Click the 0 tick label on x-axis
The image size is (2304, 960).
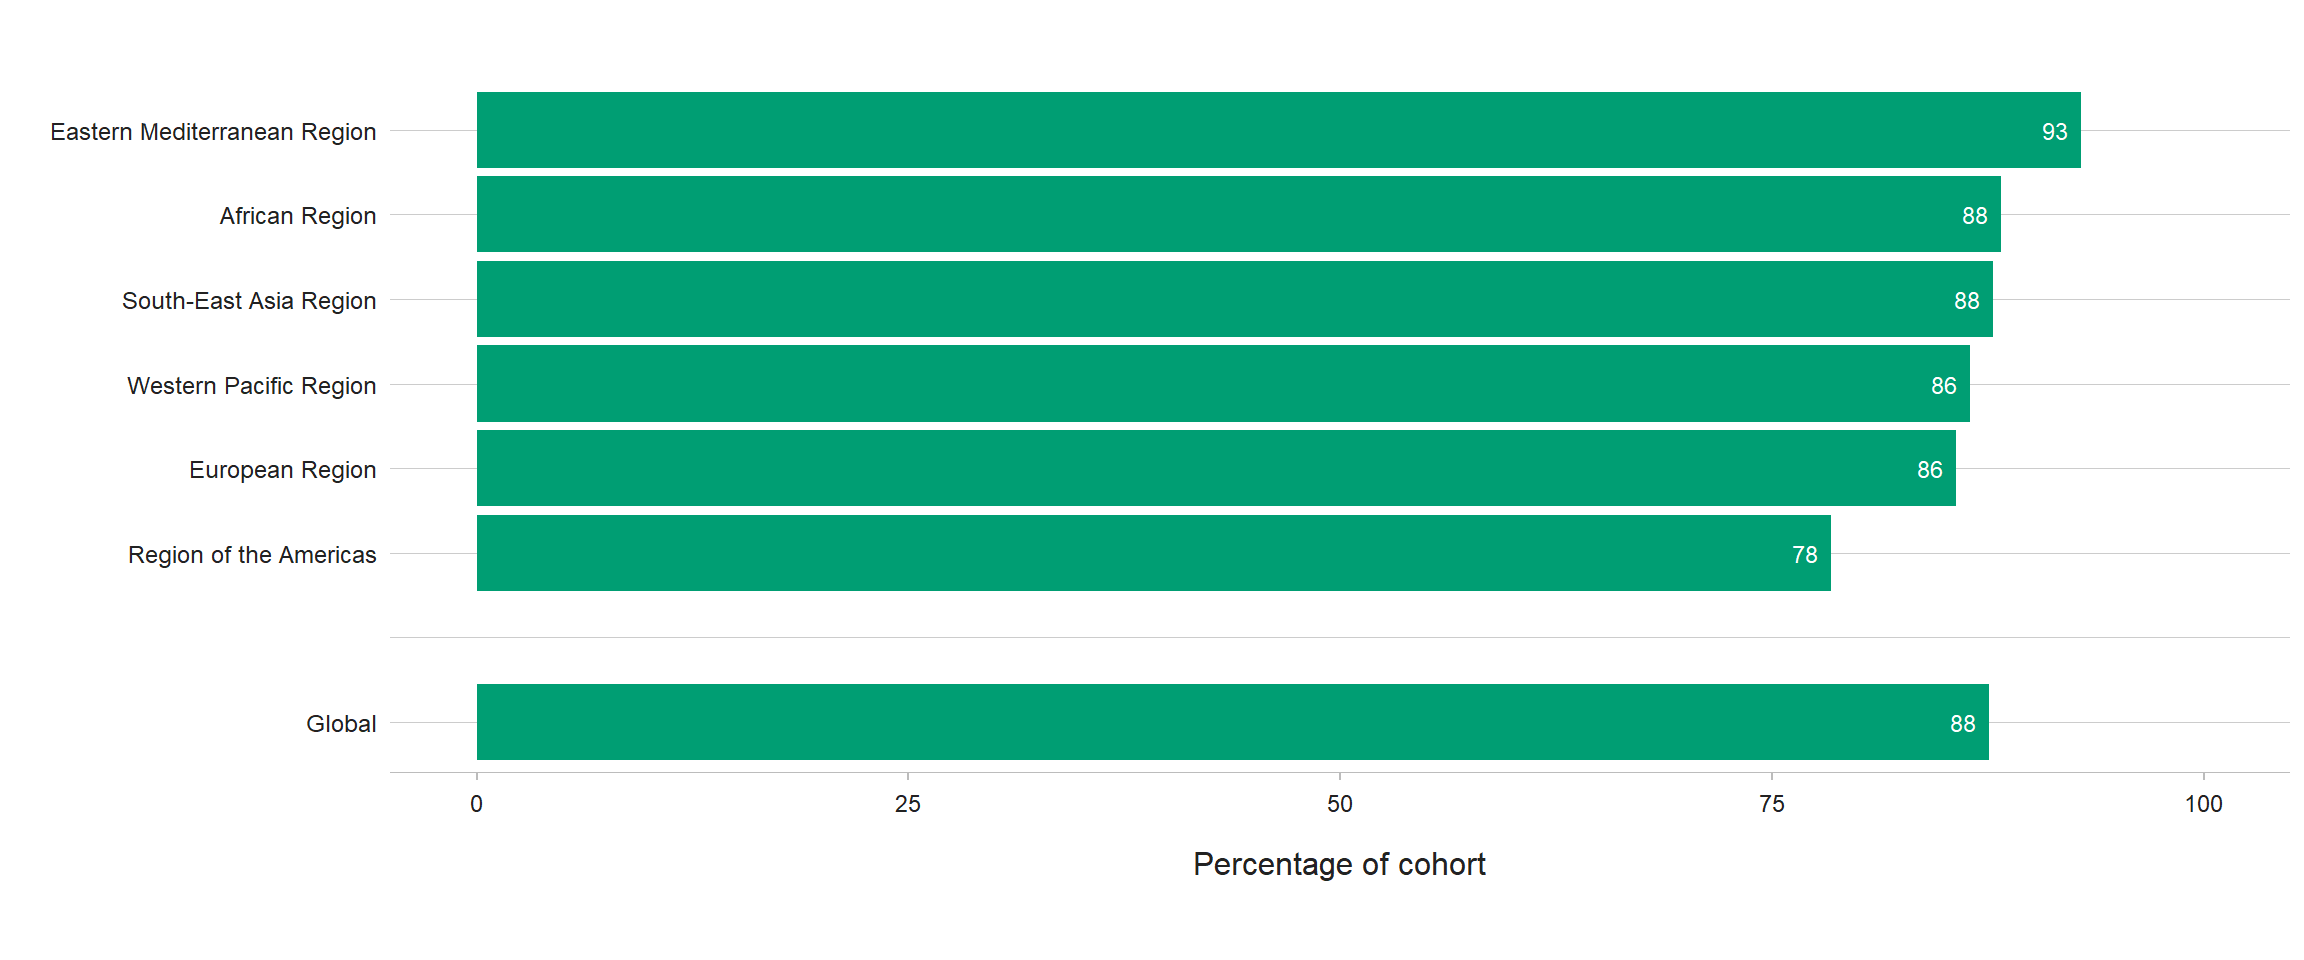(x=477, y=804)
